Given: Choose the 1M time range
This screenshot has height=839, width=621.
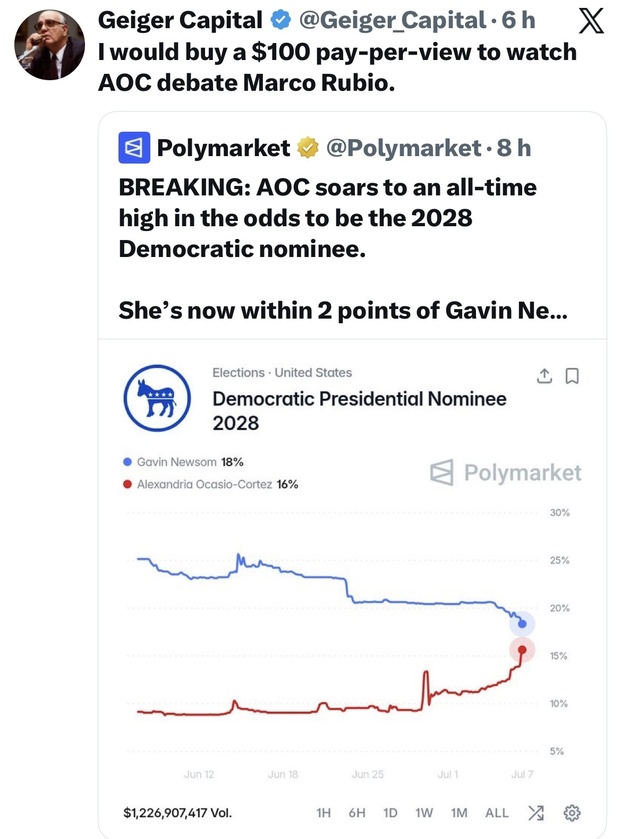Looking at the screenshot, I should point(459,813).
